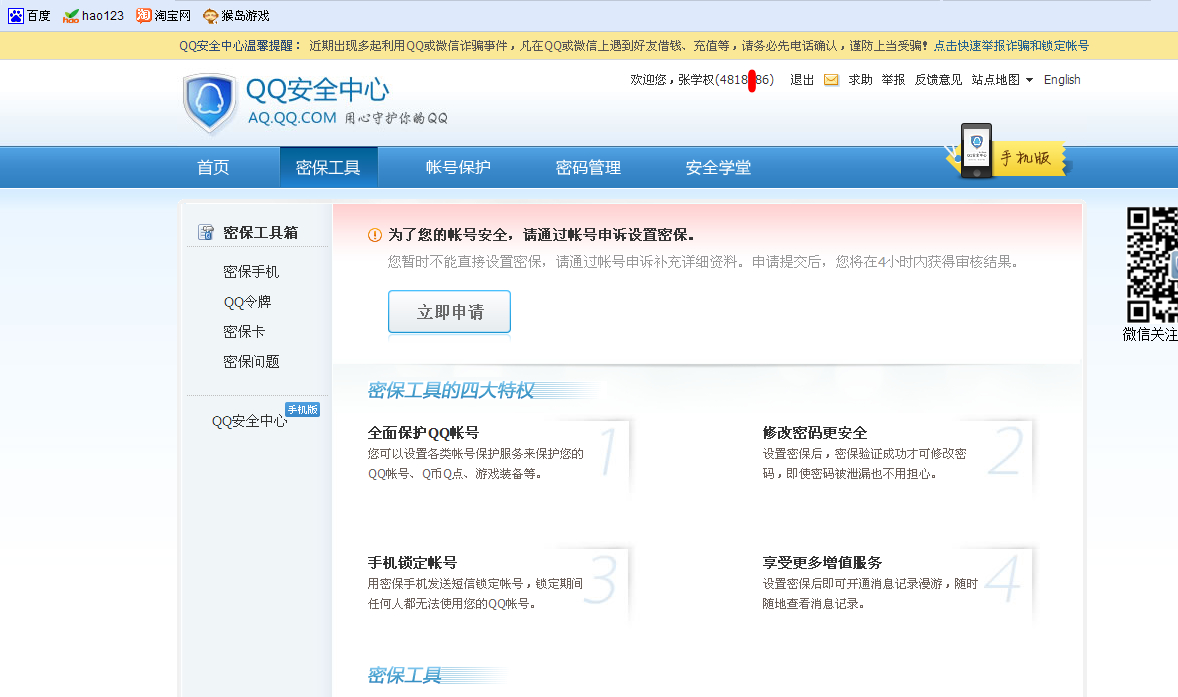Open the 安全学堂 navigation tab
Viewport: 1178px width, 697px height.
click(x=718, y=167)
